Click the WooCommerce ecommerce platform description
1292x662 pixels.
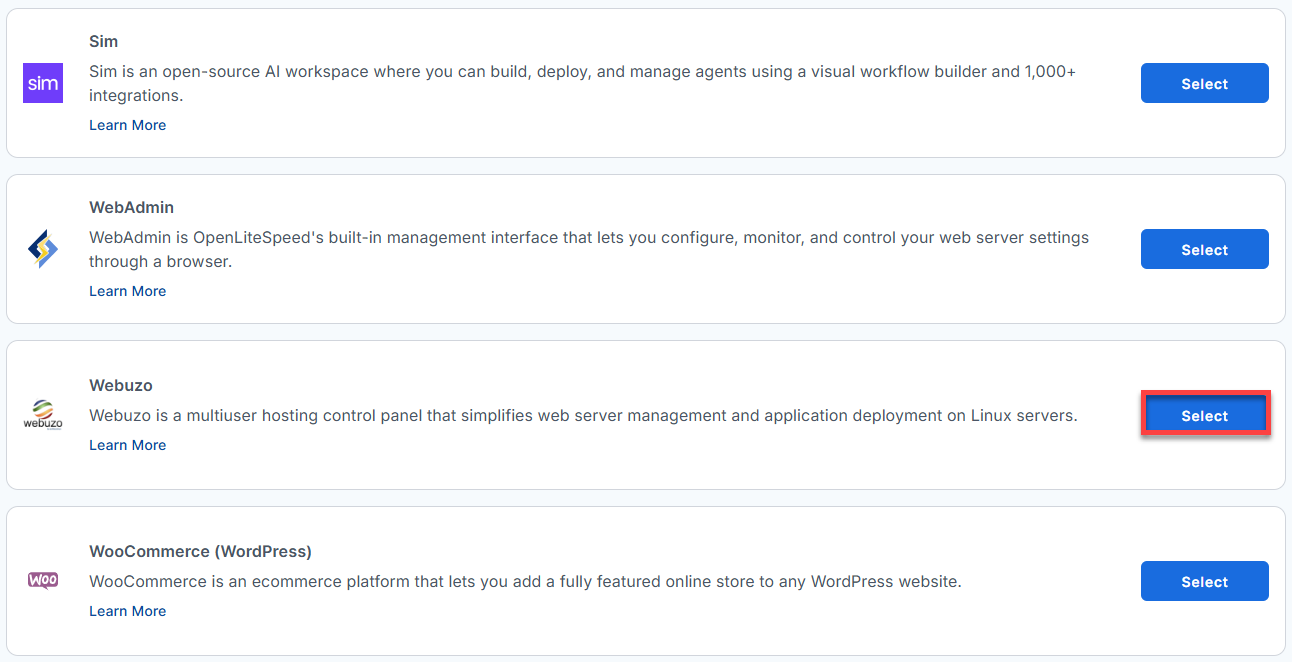[525, 581]
